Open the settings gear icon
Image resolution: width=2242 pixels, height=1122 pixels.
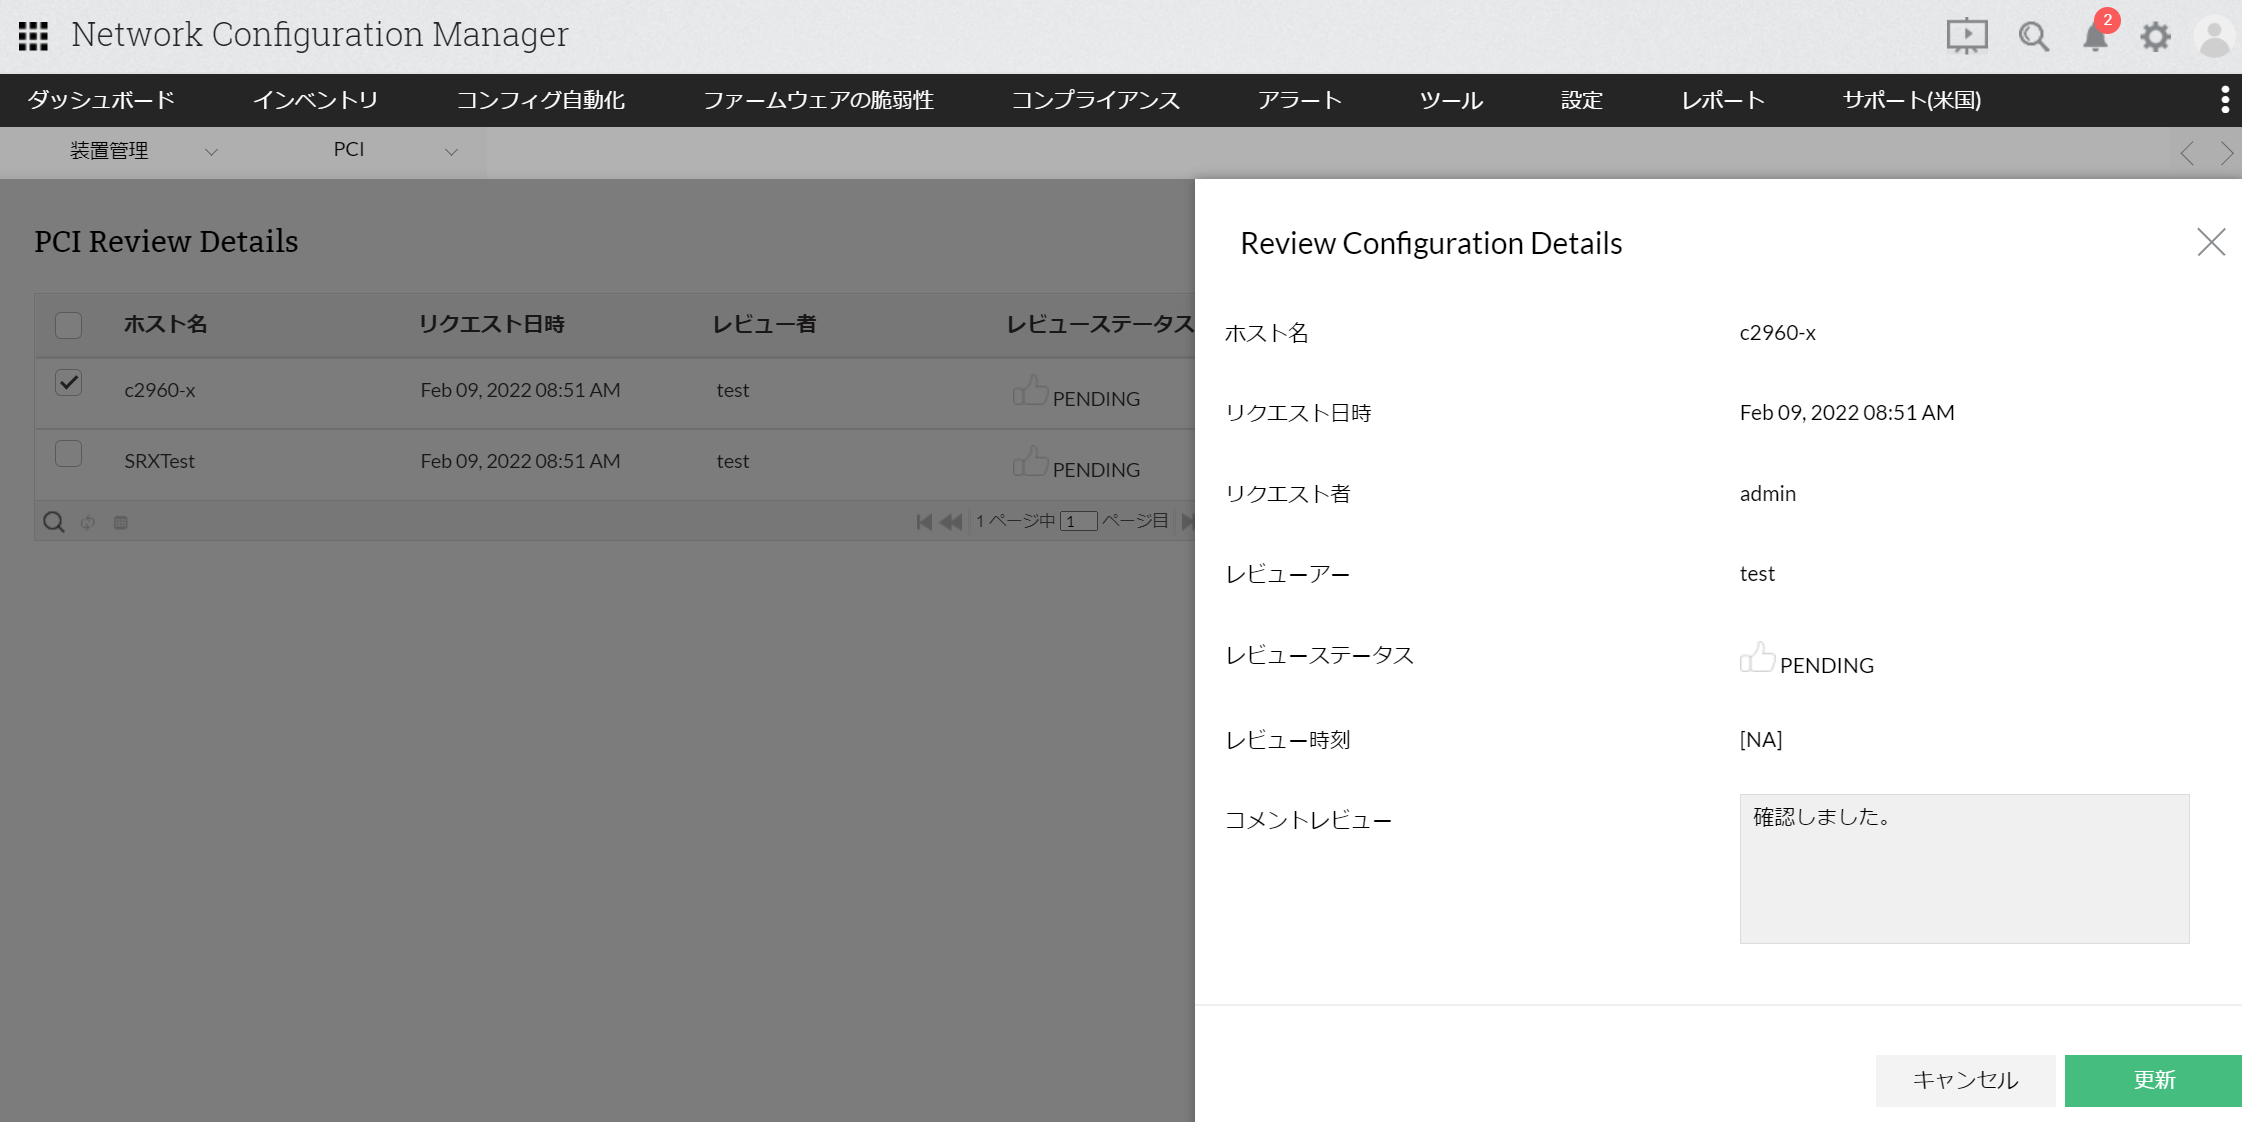(2155, 37)
